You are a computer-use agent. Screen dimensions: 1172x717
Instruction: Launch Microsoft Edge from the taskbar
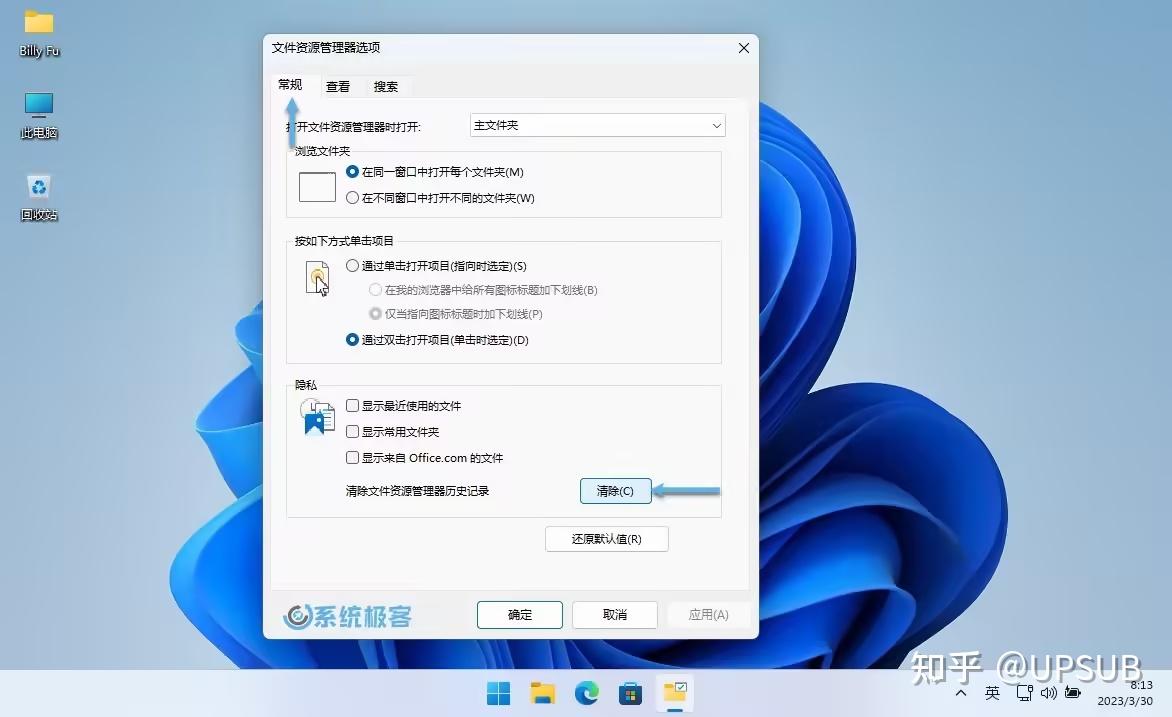[x=587, y=692]
